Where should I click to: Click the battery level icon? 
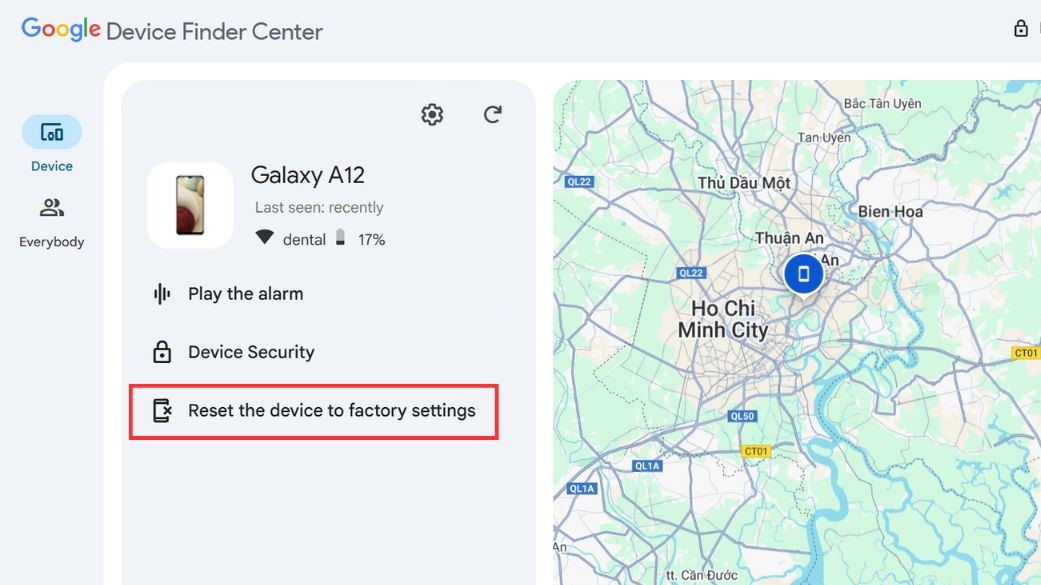pyautogui.click(x=340, y=239)
